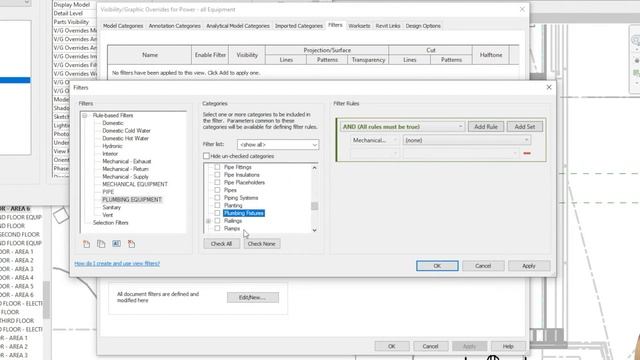This screenshot has width=640, height=360.
Task: Open the AND (All rules must be true) dropdown
Action: (x=402, y=127)
